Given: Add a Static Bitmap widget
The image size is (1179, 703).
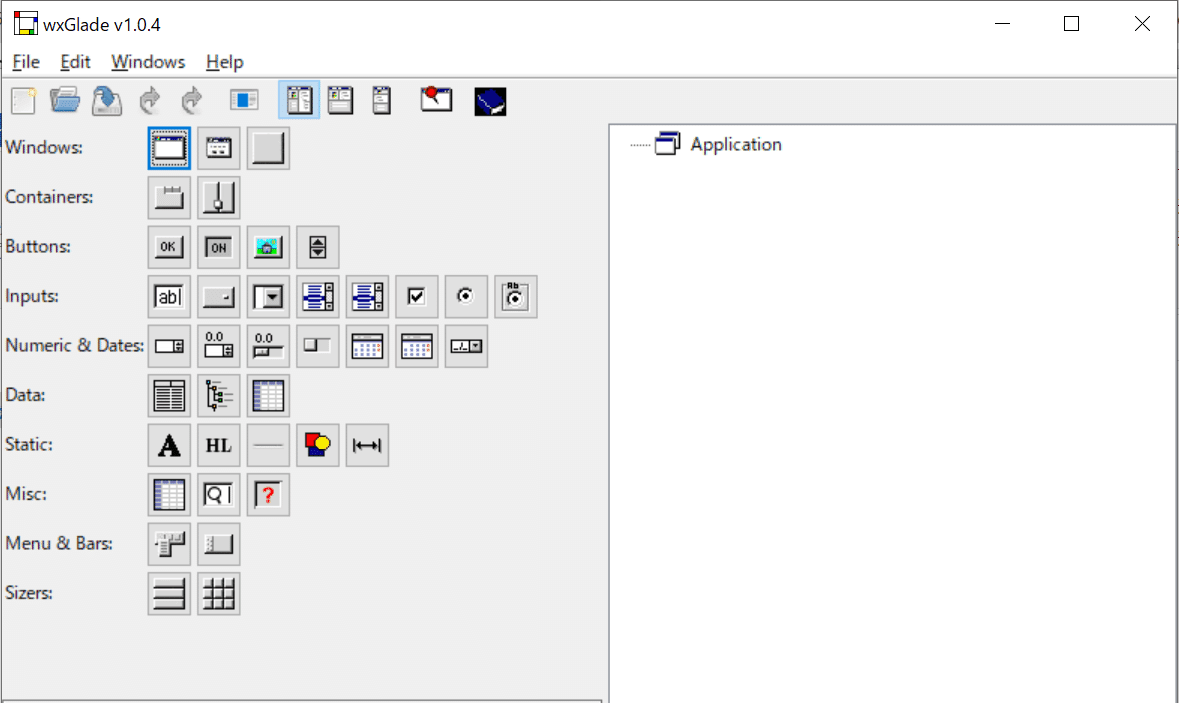Looking at the screenshot, I should click(x=318, y=446).
